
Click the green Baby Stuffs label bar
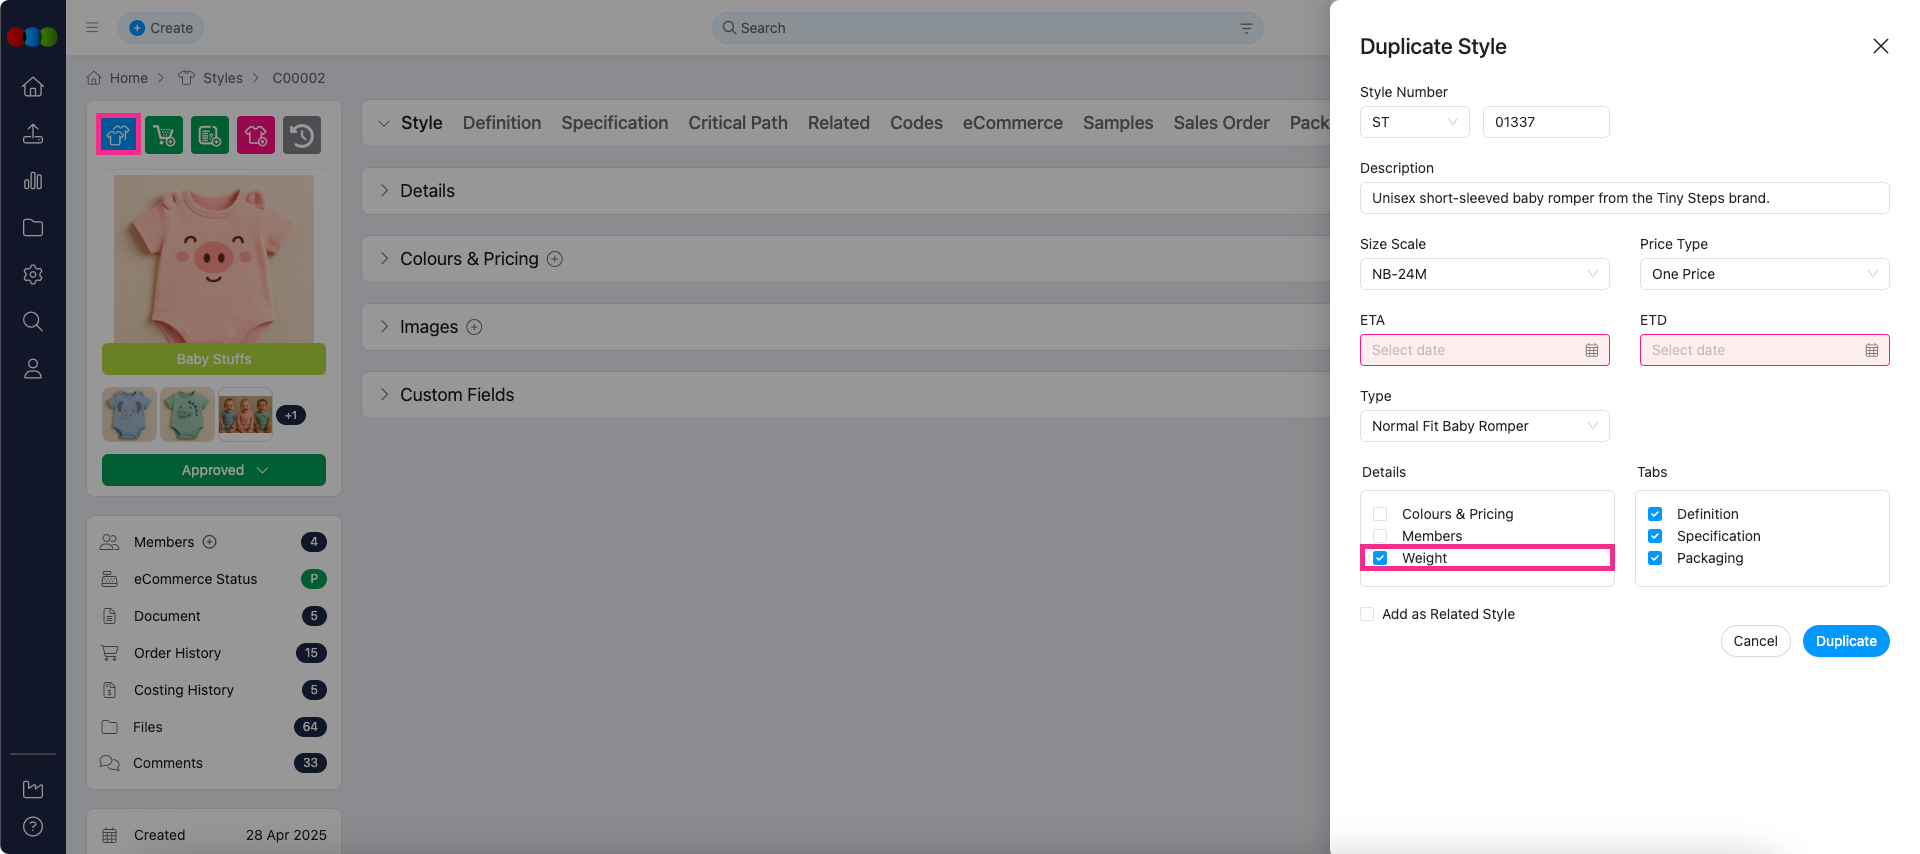tap(214, 359)
